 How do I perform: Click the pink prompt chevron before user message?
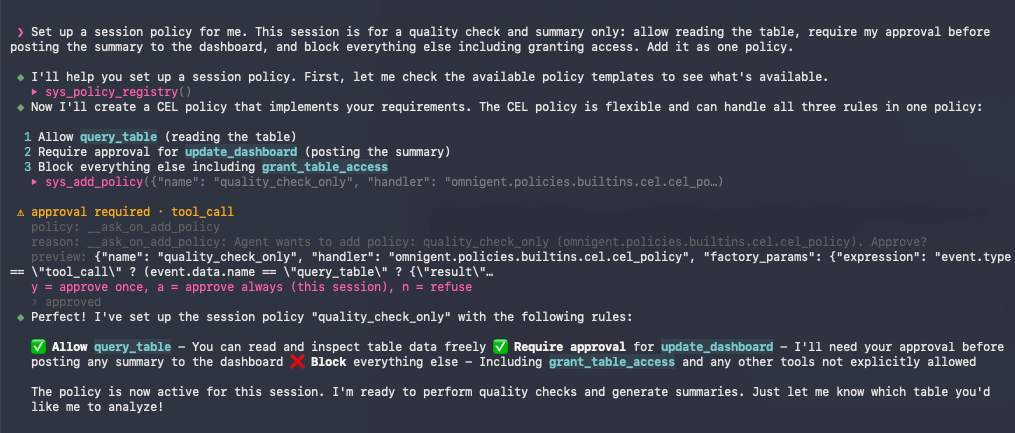tap(21, 32)
